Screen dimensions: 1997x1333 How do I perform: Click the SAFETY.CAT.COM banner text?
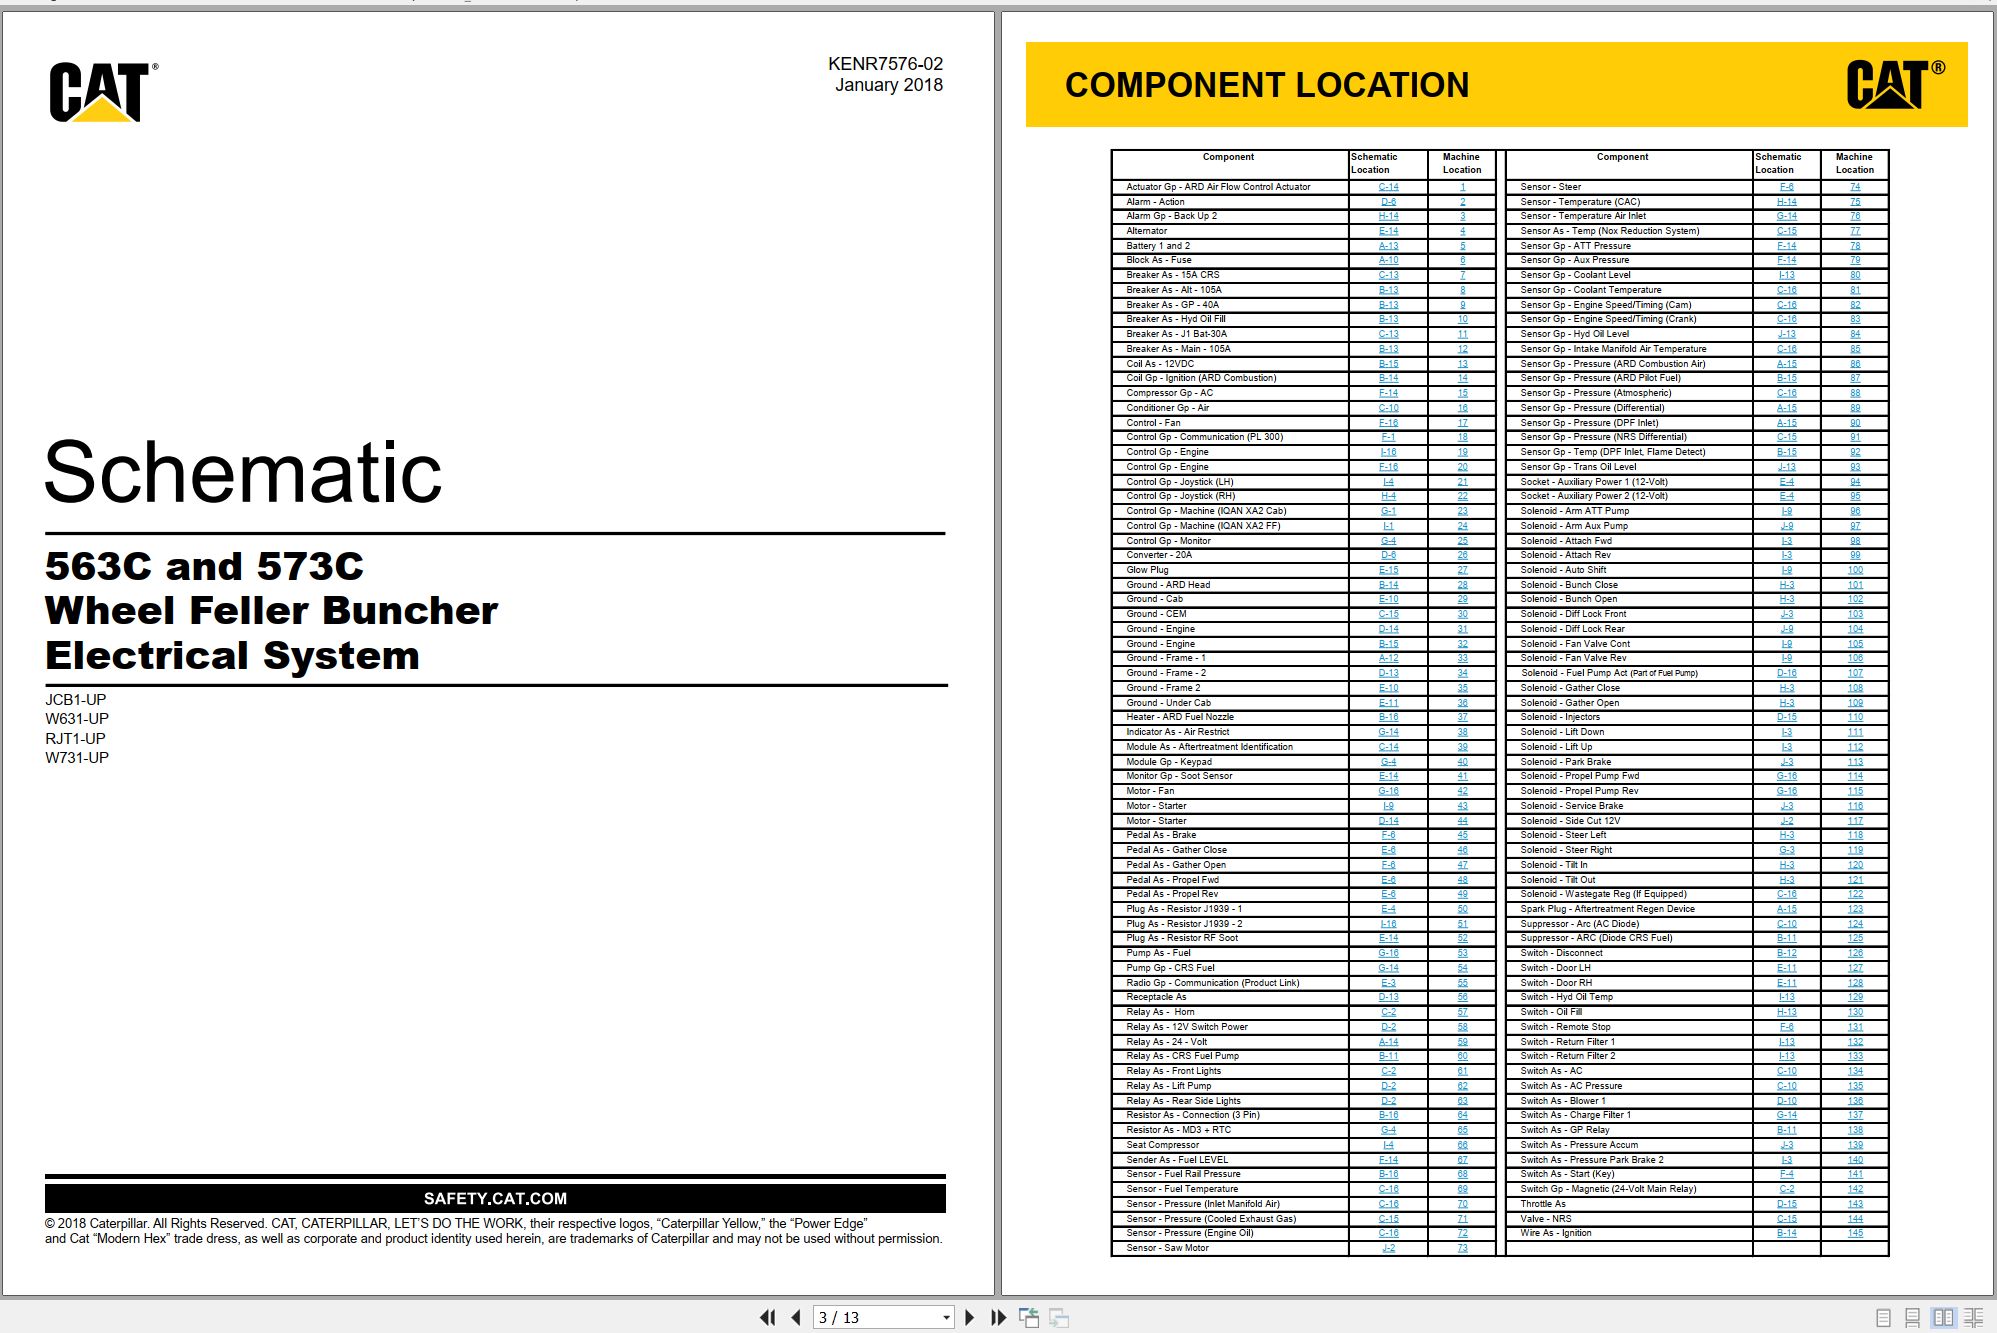pyautogui.click(x=495, y=1198)
